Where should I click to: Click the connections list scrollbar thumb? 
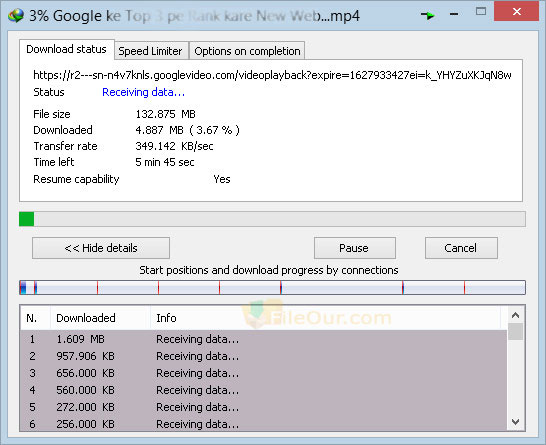coord(515,331)
